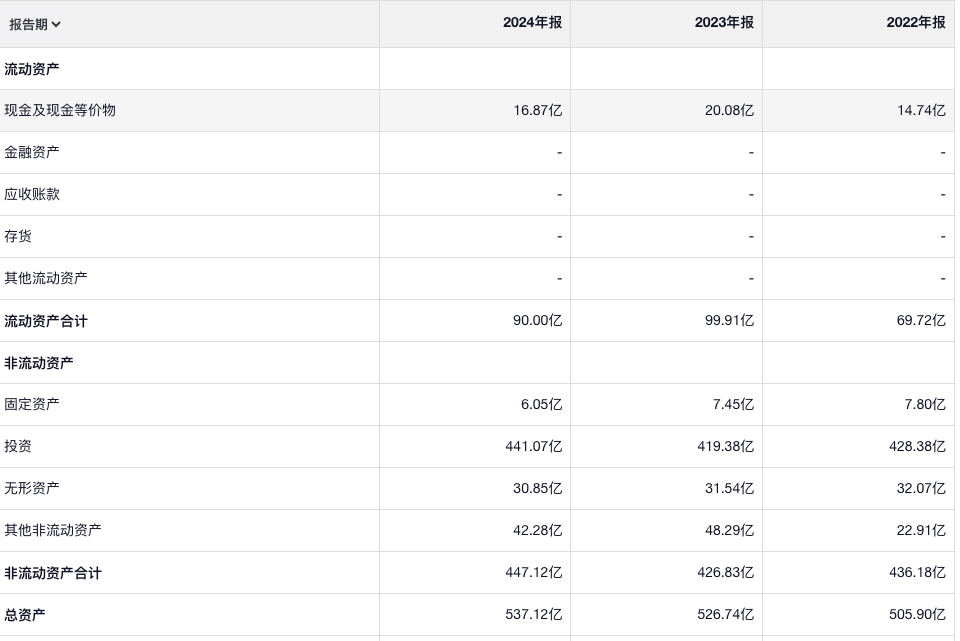Click the 无形资产 row label
Viewport: 960px width, 641px height.
32,488
